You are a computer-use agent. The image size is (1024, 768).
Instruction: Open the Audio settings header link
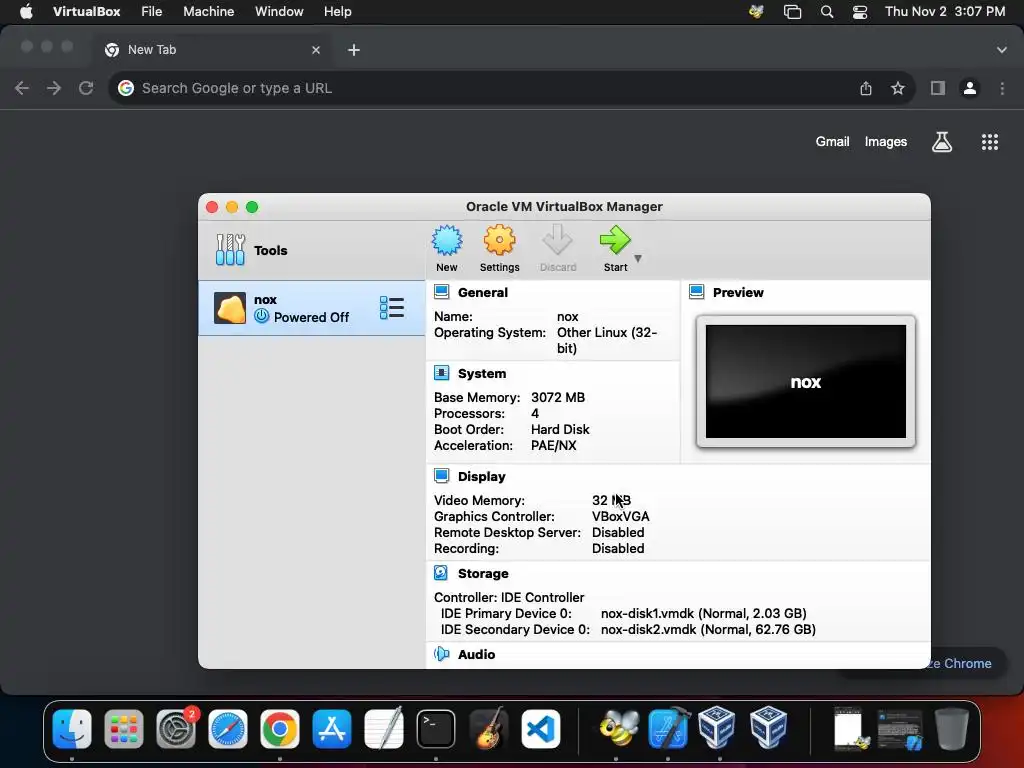(x=477, y=654)
